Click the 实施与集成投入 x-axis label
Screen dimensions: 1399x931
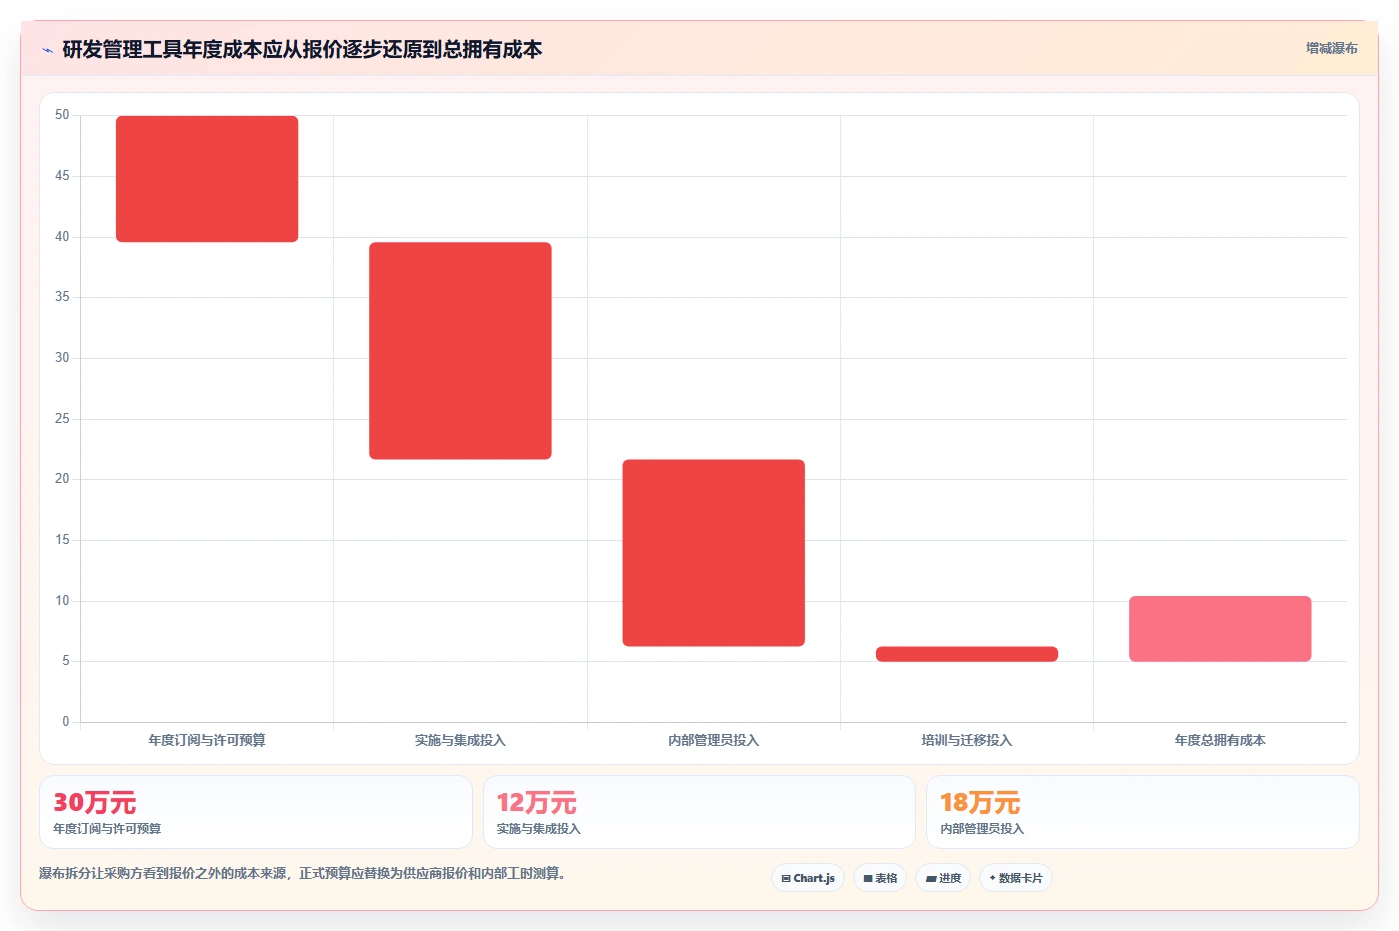460,740
